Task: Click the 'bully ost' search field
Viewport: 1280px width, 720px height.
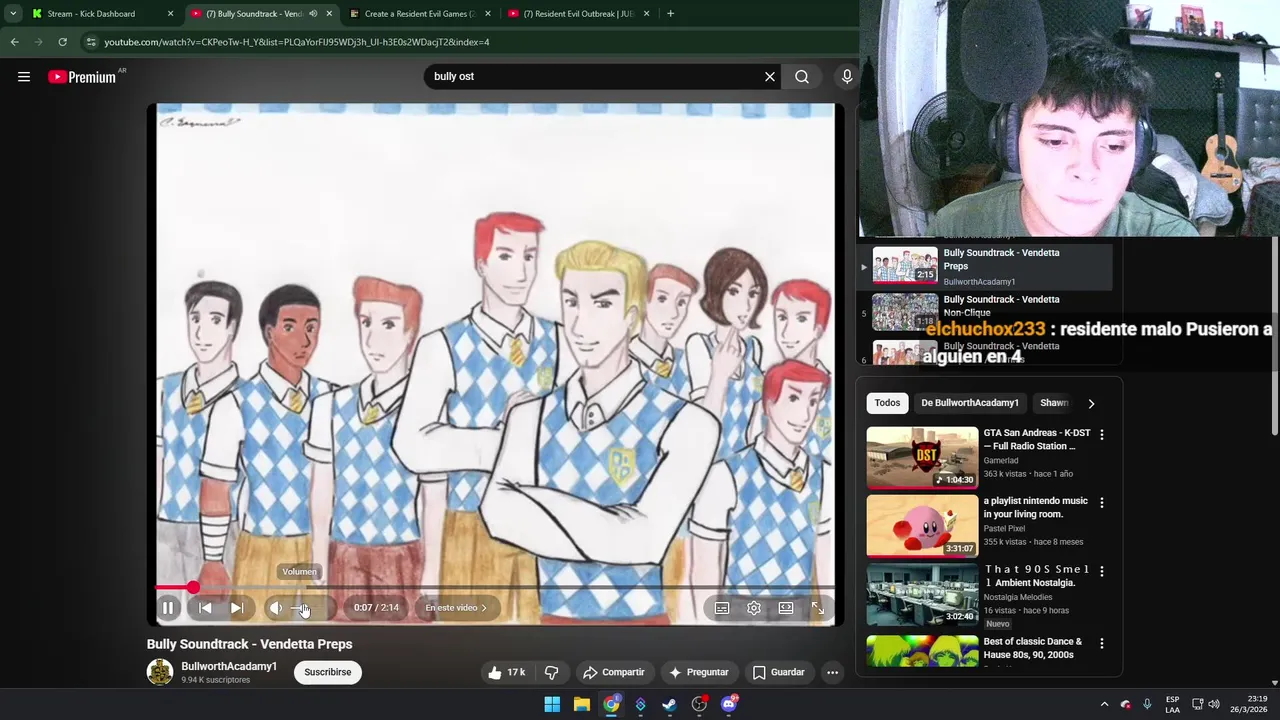Action: pos(594,77)
